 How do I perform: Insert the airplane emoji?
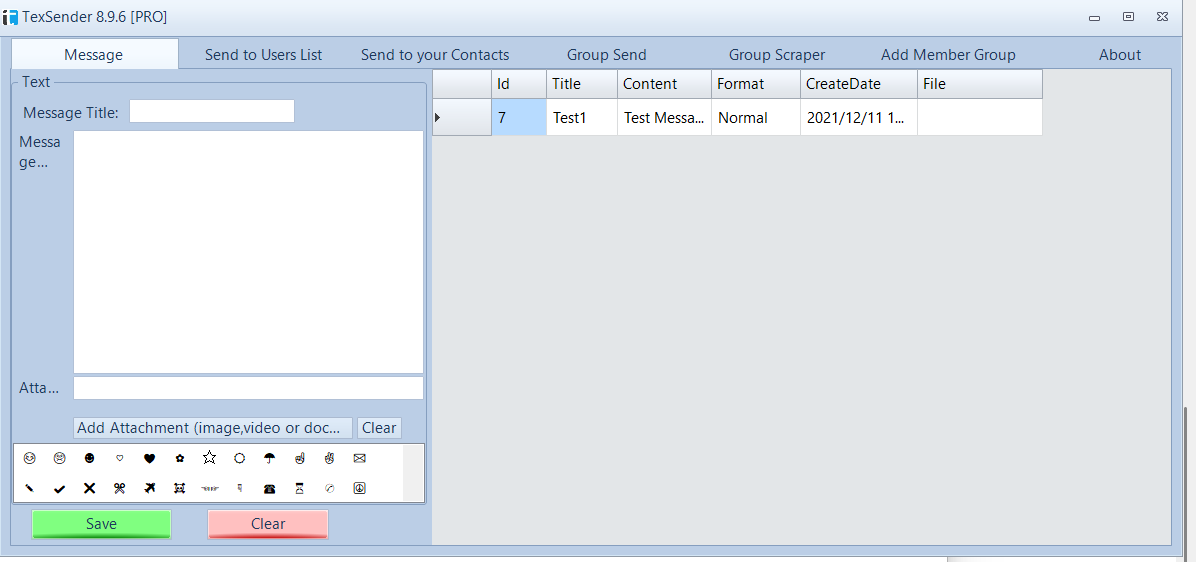tap(149, 489)
